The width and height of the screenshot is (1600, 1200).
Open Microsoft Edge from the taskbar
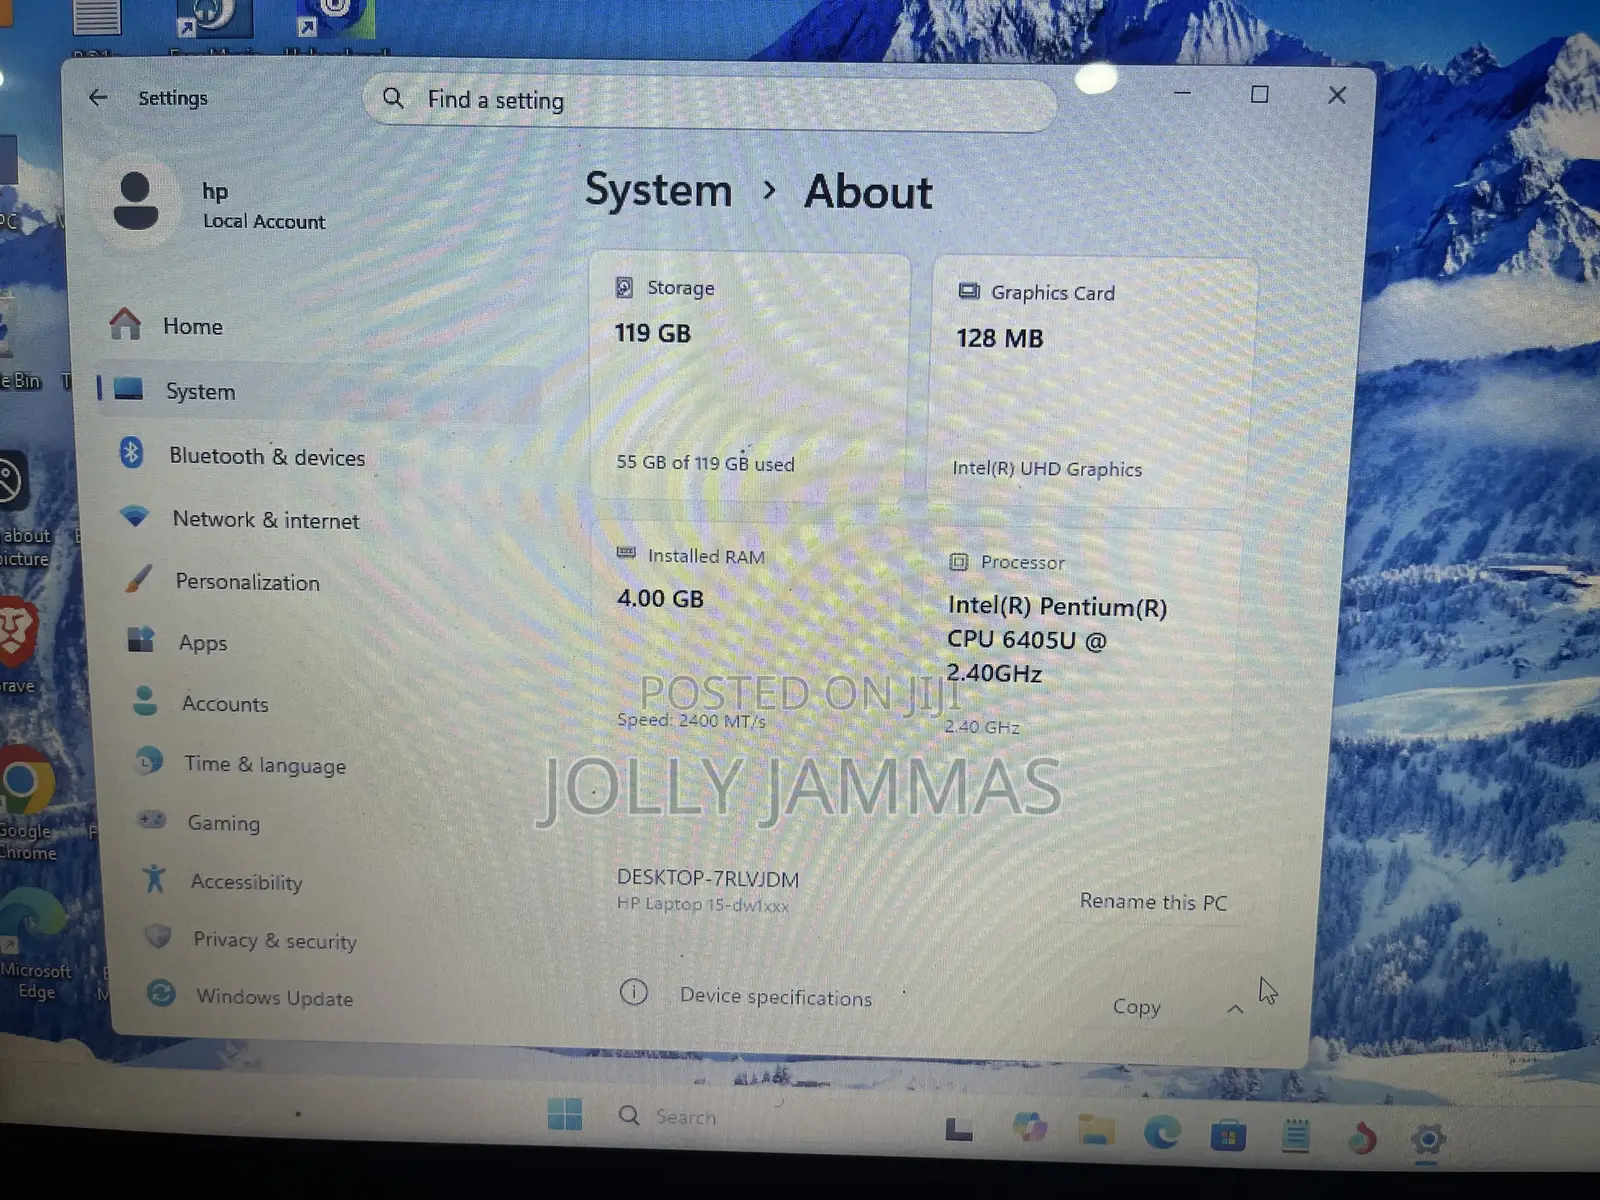point(1162,1133)
